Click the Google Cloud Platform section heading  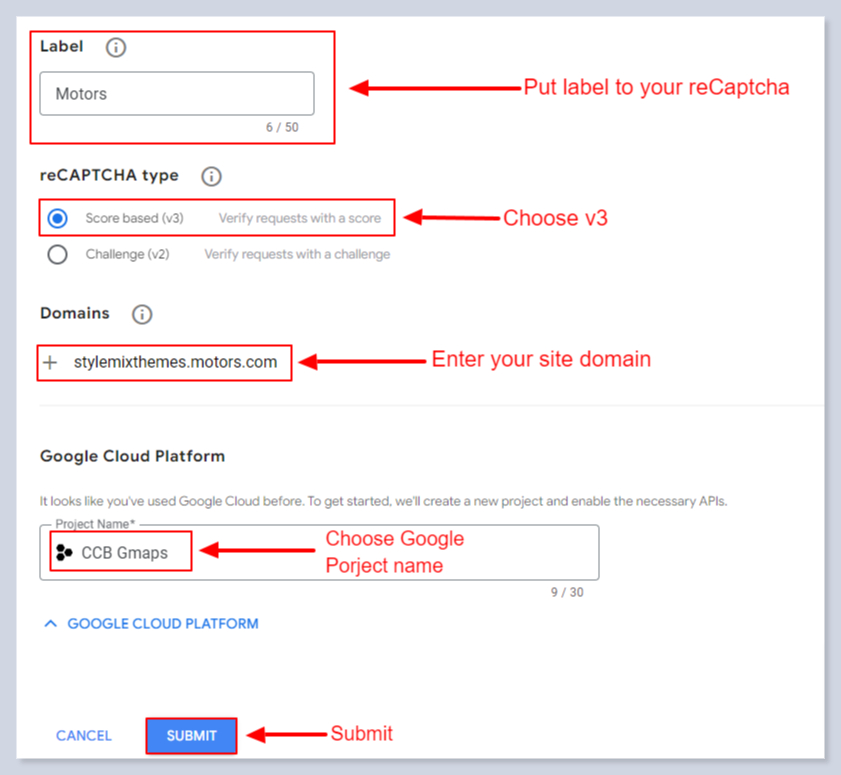(132, 456)
